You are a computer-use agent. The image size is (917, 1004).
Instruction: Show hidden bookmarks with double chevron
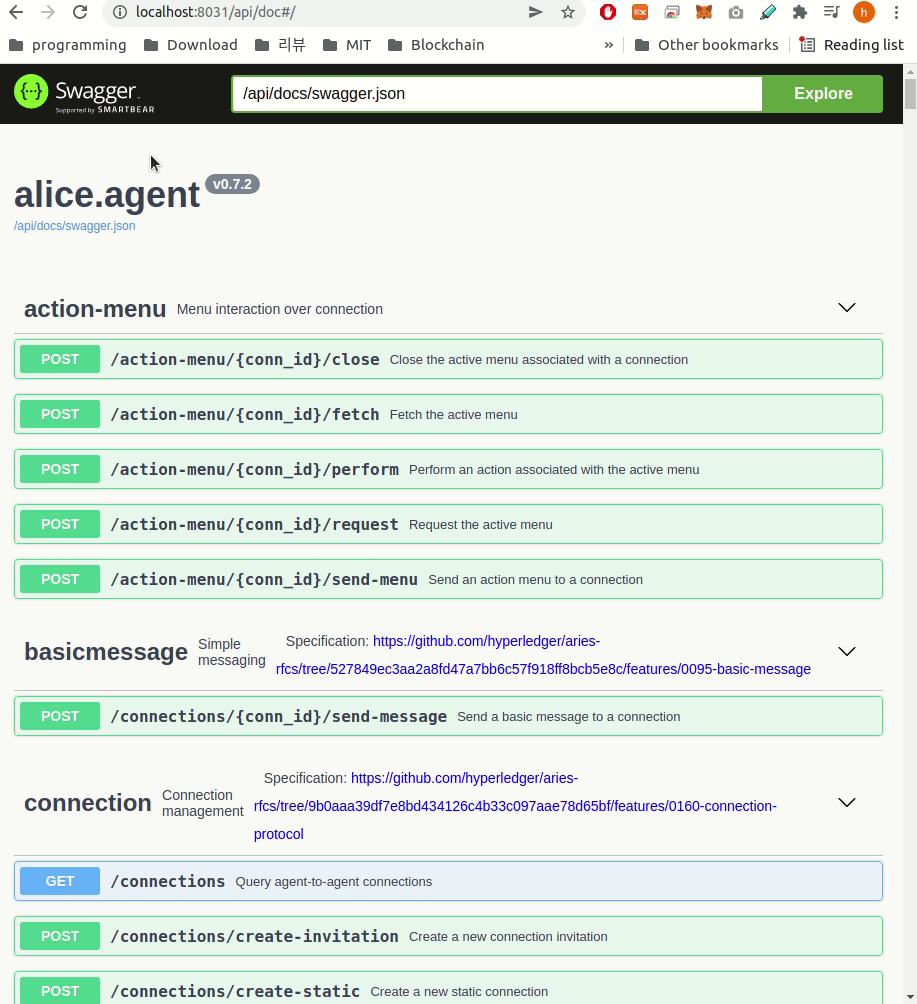pos(608,45)
